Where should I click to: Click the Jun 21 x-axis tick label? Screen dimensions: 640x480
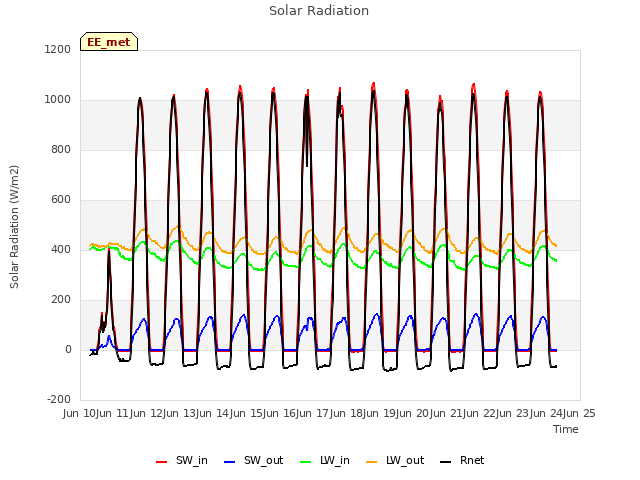pyautogui.click(x=447, y=413)
